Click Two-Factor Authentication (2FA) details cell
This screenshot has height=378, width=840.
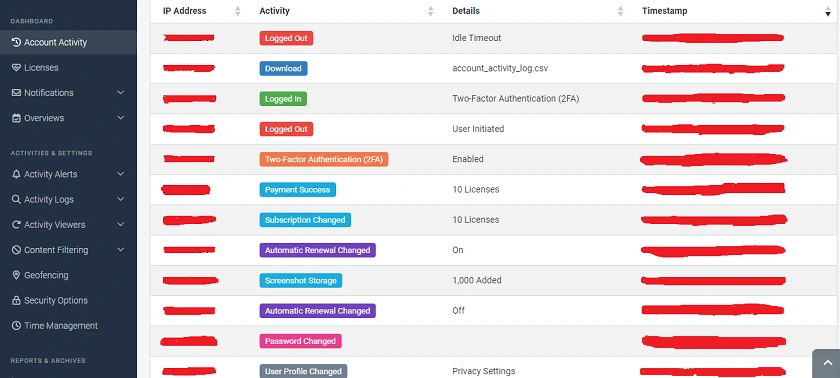tap(515, 99)
